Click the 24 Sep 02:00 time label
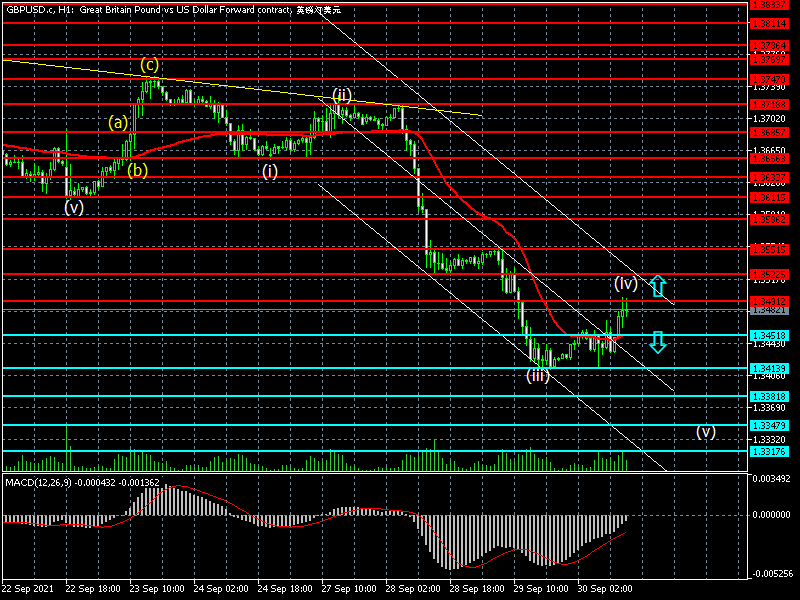 (x=221, y=589)
